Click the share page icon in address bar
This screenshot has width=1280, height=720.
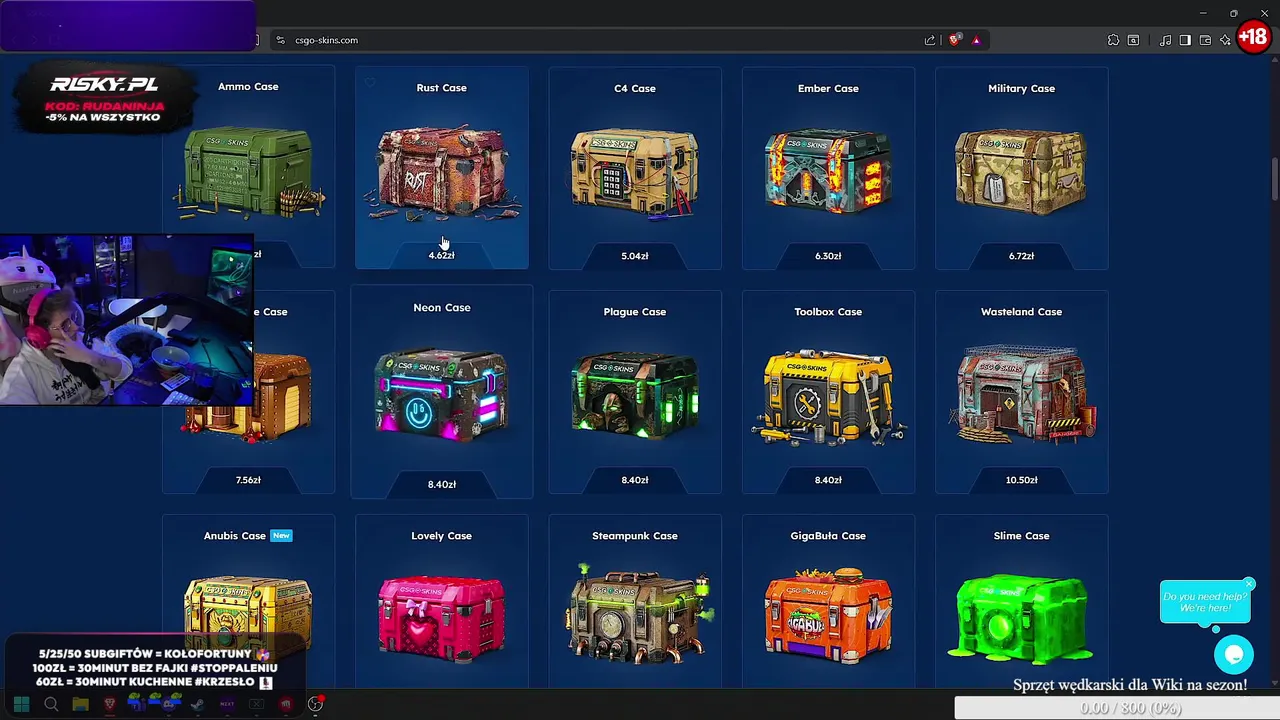(930, 40)
